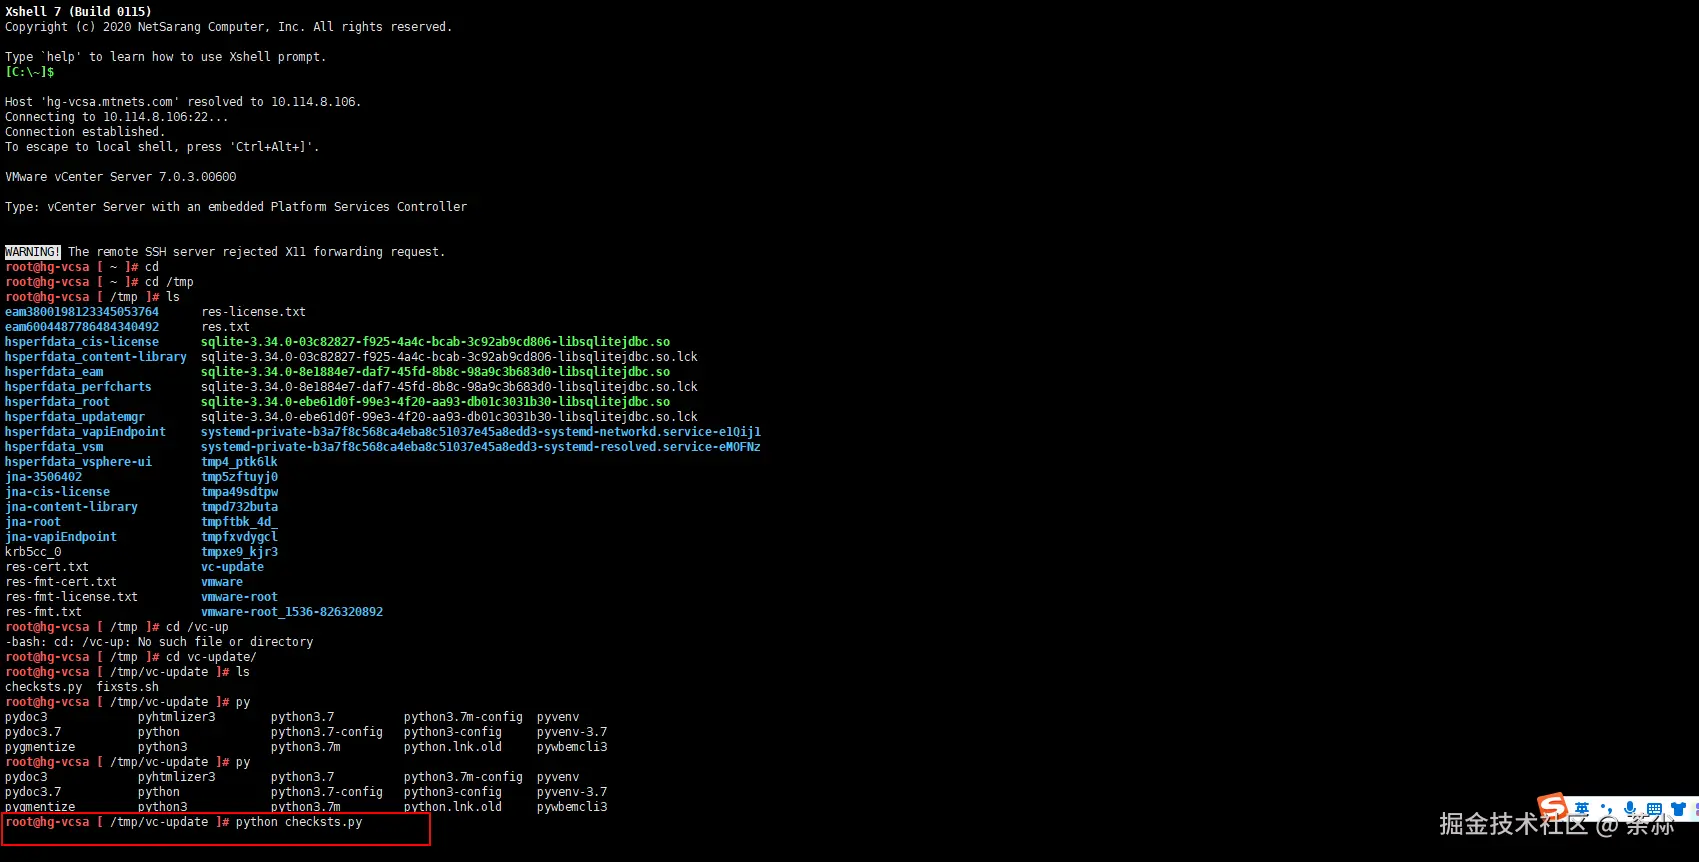Click 'Connecting to 10.114.8.106:22...' line

click(117, 117)
